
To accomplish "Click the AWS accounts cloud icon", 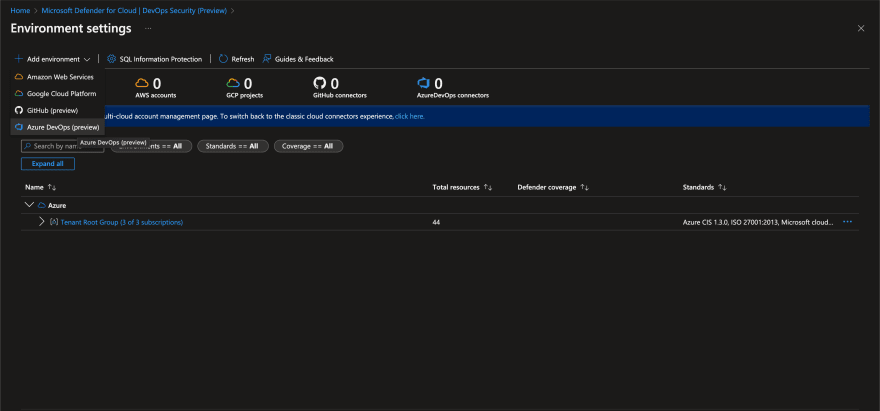I will point(142,84).
